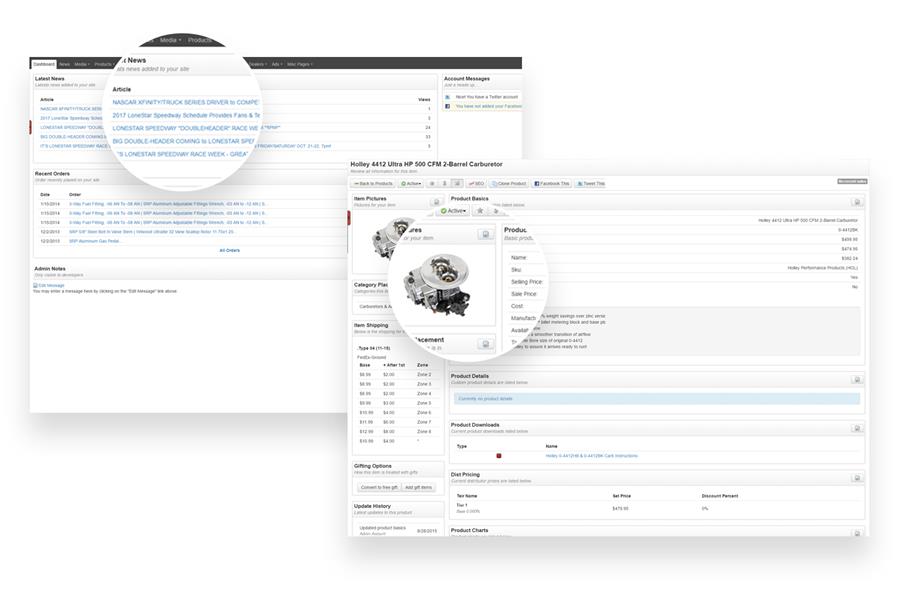Click the Edit Message link under Admin Notes
900x600 pixels.
point(49,285)
